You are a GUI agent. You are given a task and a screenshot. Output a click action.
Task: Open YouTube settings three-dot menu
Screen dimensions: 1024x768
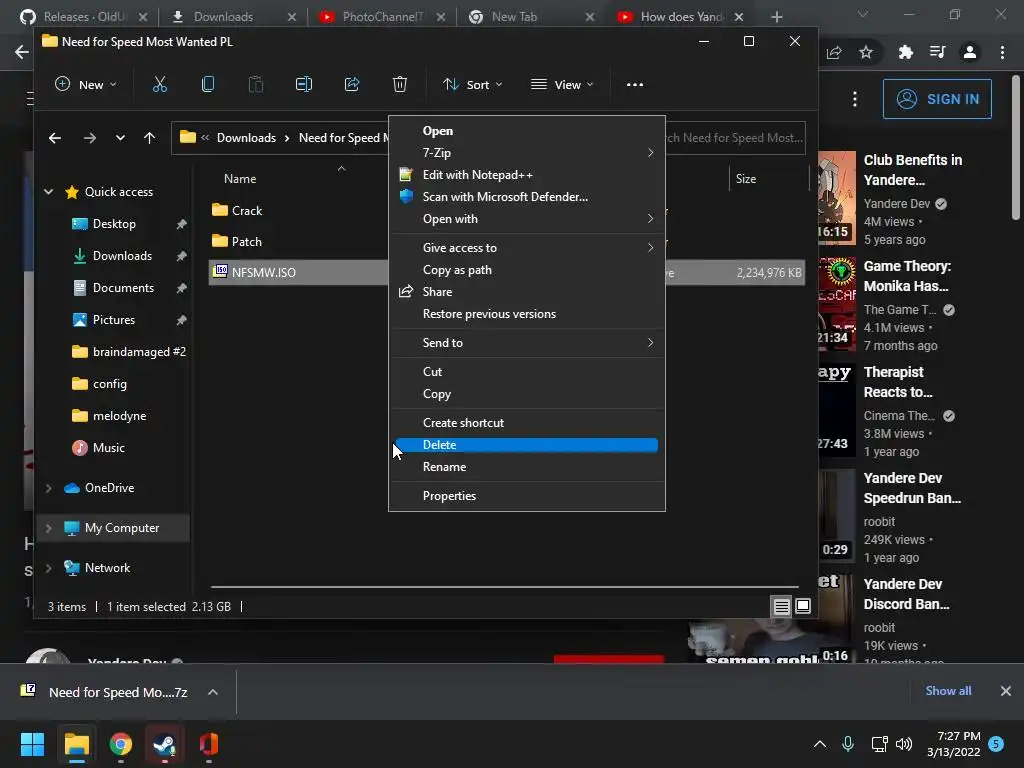tap(855, 99)
